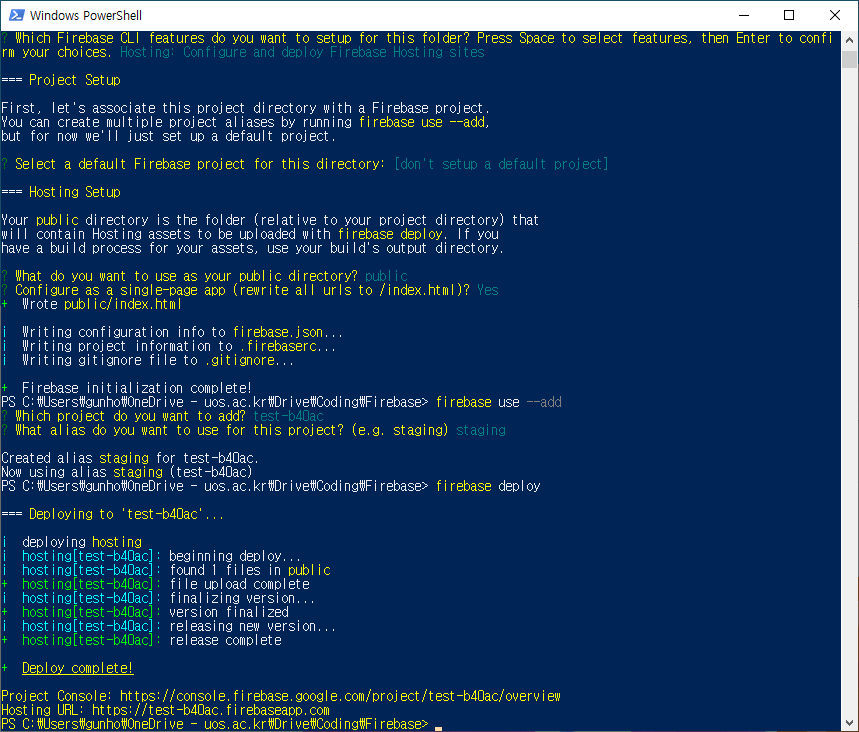Viewport: 859px width, 732px height.
Task: Click the scrollbar up arrow
Action: [x=849, y=40]
